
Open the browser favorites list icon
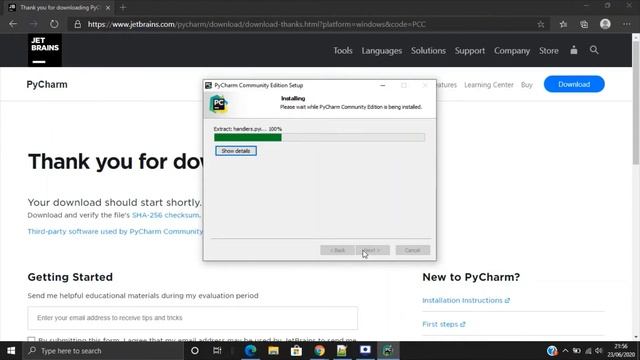point(563,24)
